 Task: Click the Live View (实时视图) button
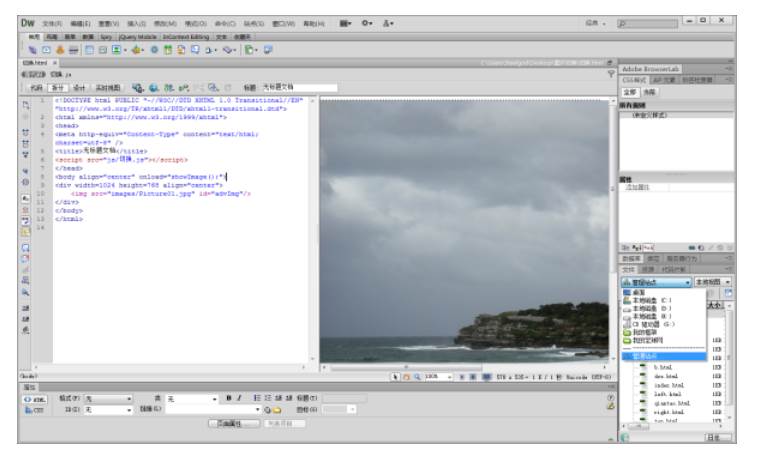point(108,88)
